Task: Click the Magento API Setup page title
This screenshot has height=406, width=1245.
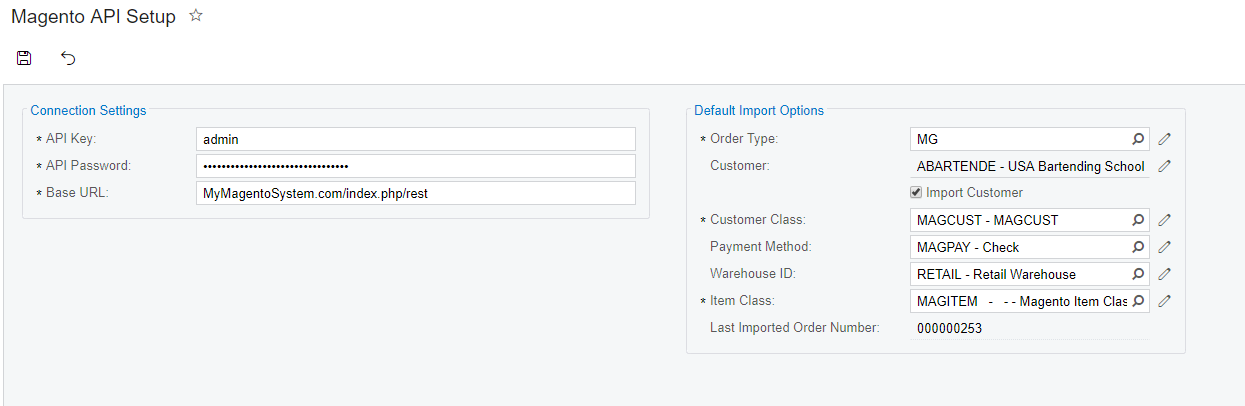Action: point(93,17)
